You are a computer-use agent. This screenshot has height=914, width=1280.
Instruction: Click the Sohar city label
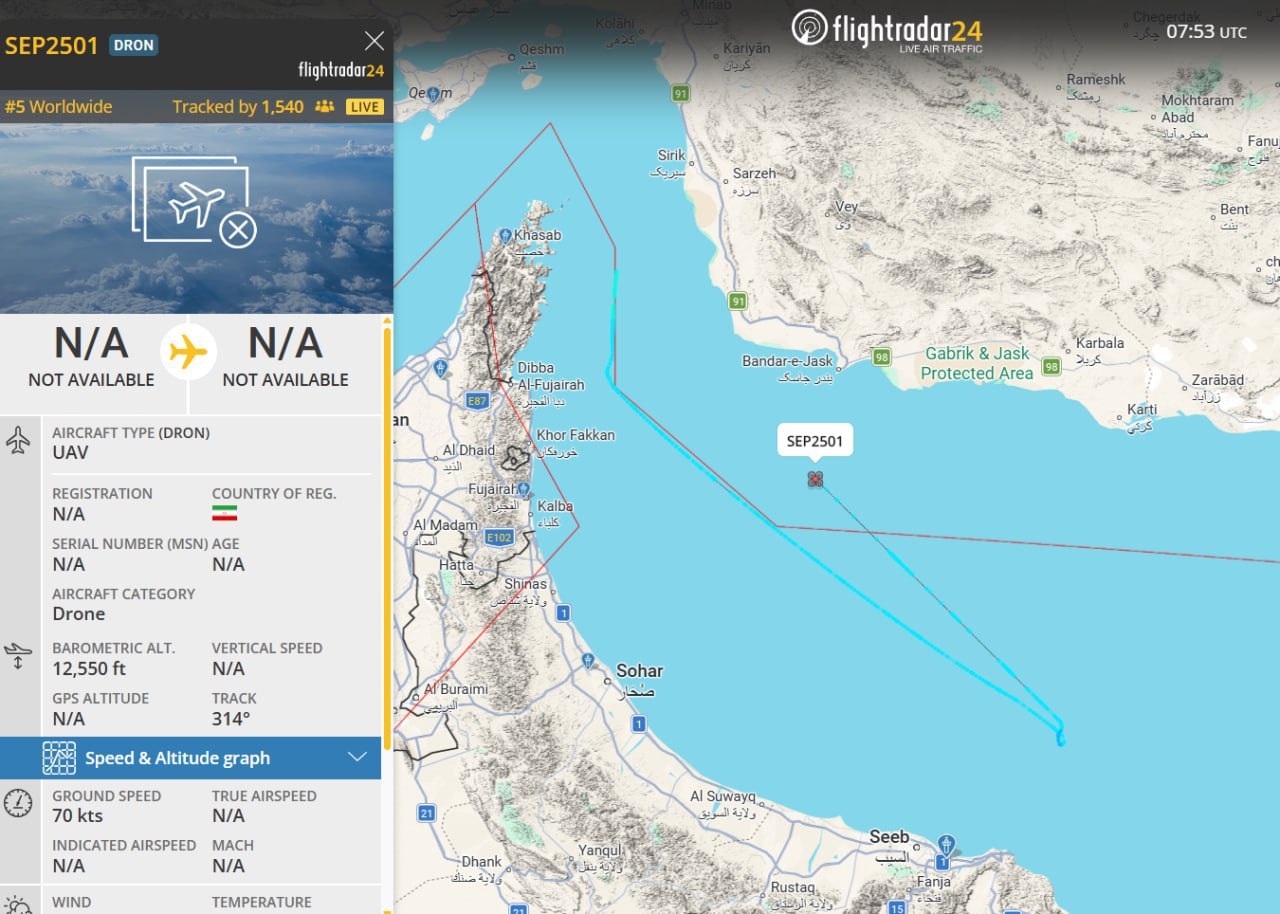tap(639, 671)
